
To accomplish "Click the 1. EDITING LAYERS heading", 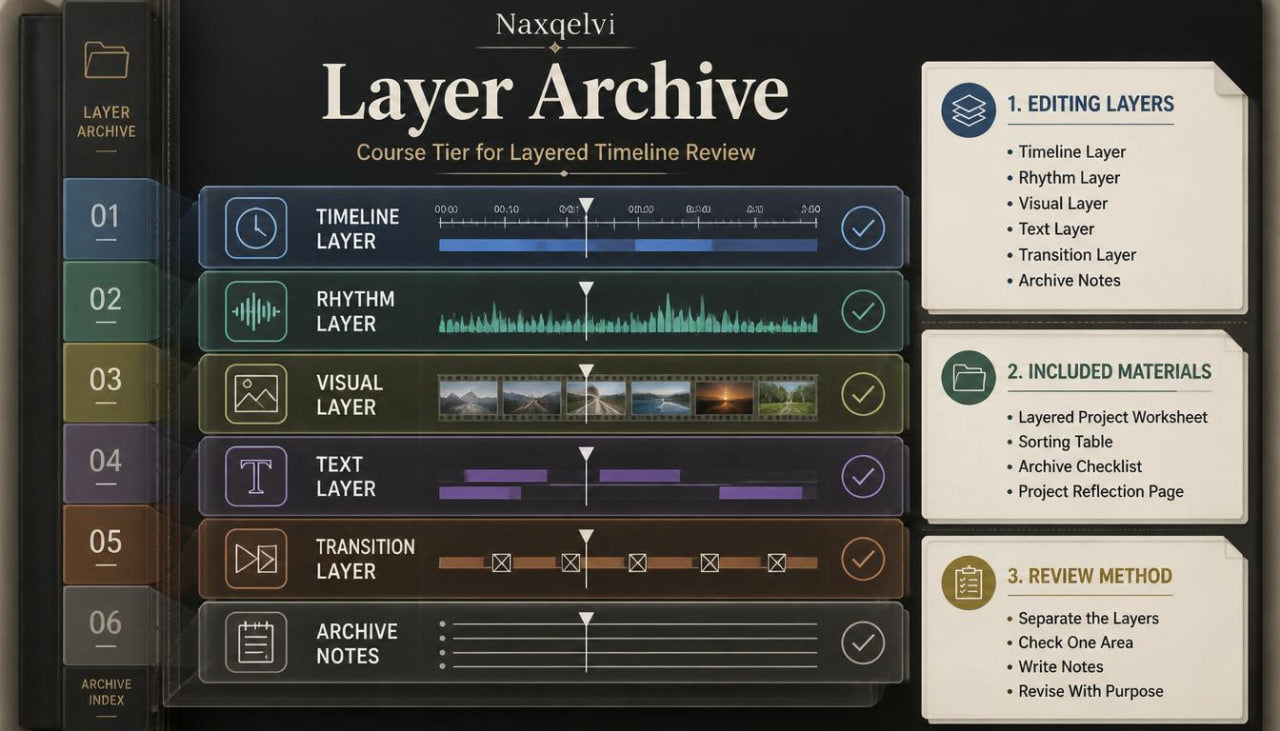I will pyautogui.click(x=1090, y=104).
